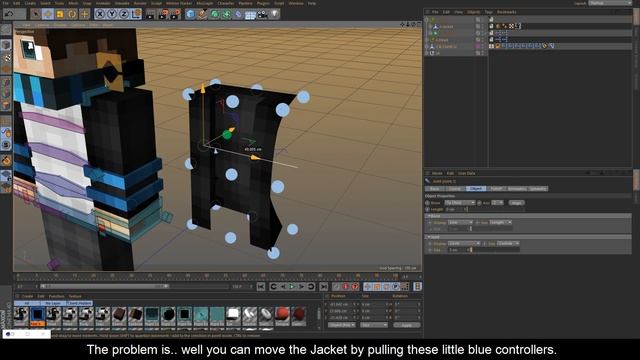Screen dimensions: 640x360
Task: Select the Live Selection arrow tool
Action: click(x=36, y=14)
